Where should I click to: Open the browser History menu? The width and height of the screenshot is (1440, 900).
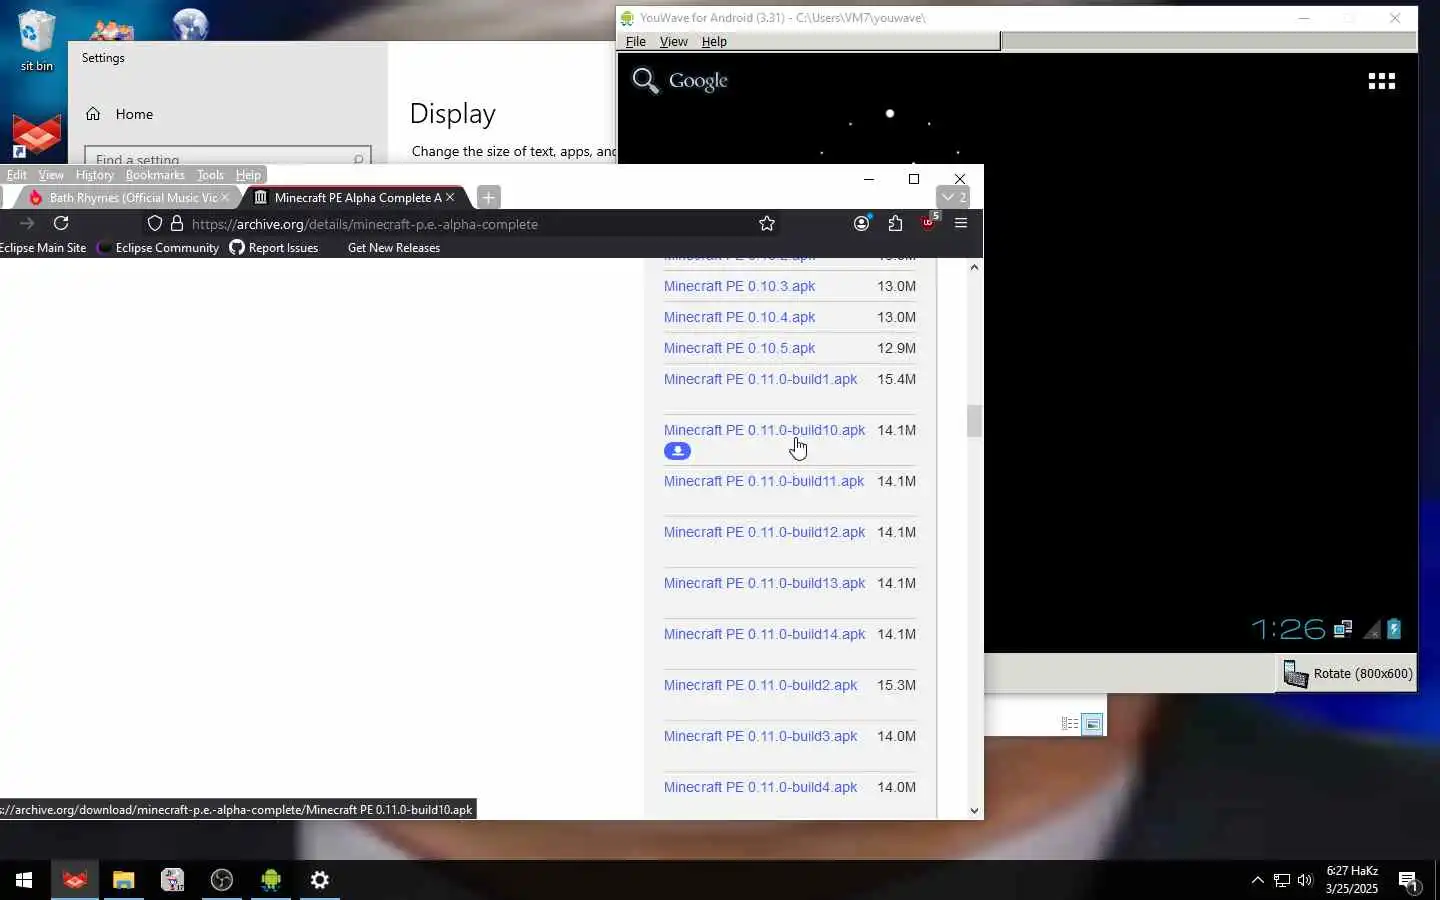point(95,174)
